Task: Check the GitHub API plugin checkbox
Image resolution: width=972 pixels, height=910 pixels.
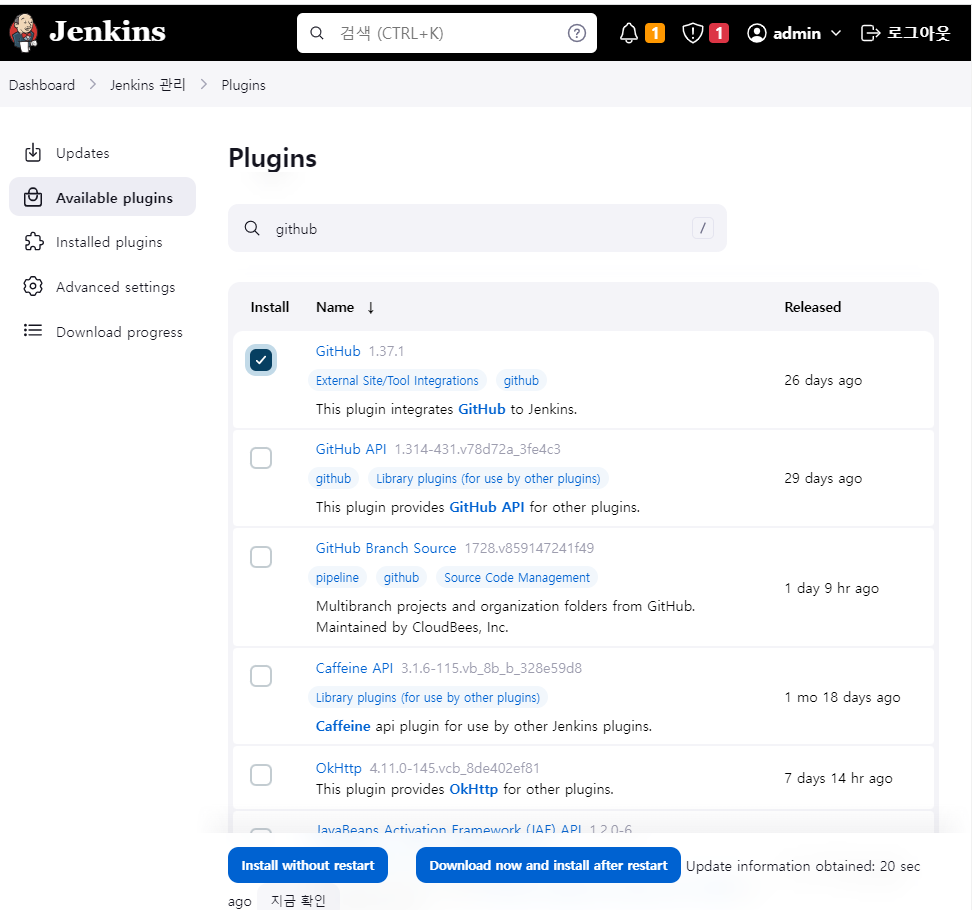Action: (x=261, y=458)
